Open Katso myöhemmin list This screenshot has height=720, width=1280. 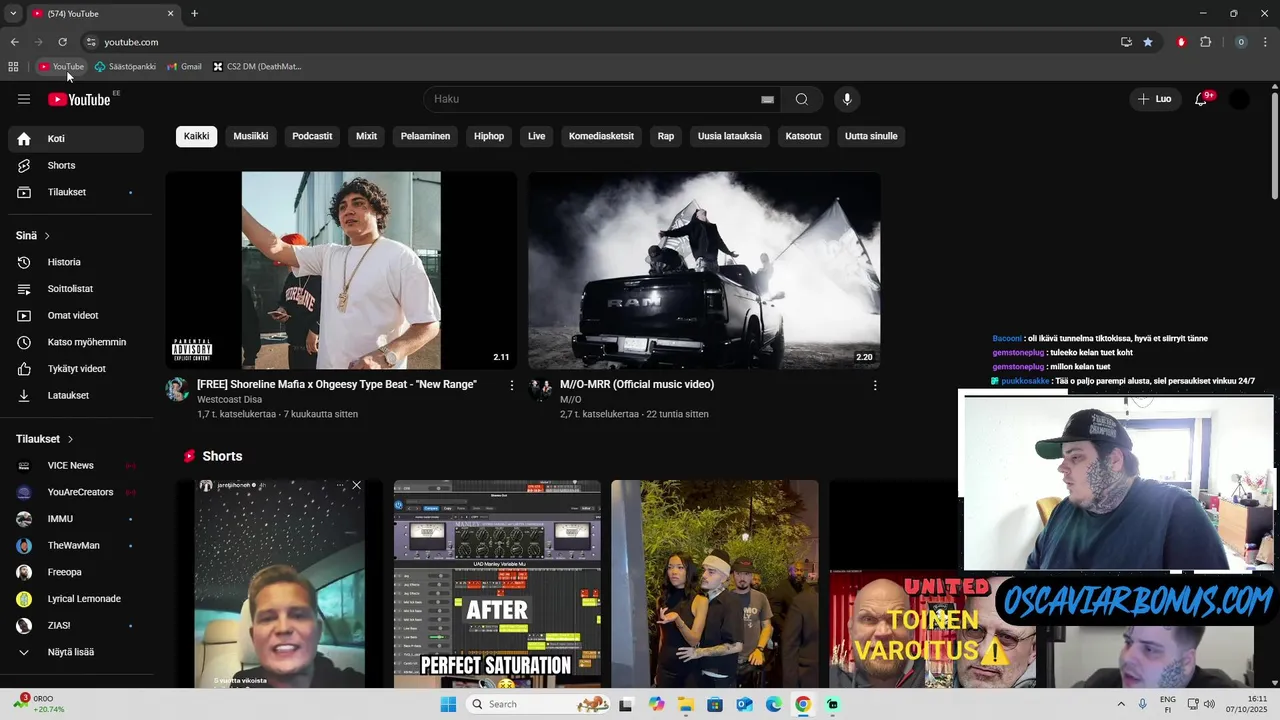point(76,342)
